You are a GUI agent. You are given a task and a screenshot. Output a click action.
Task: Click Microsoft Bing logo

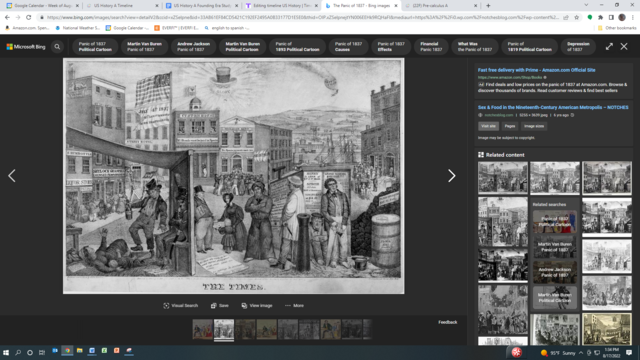coord(26,47)
